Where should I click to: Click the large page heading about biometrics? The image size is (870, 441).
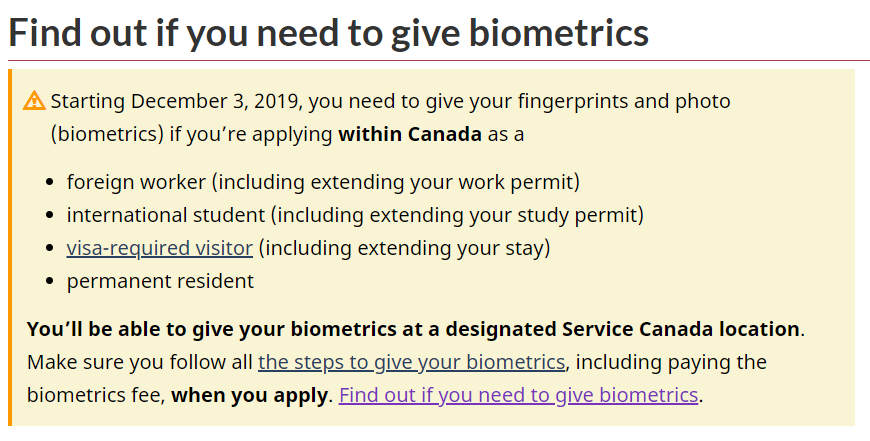pyautogui.click(x=328, y=32)
